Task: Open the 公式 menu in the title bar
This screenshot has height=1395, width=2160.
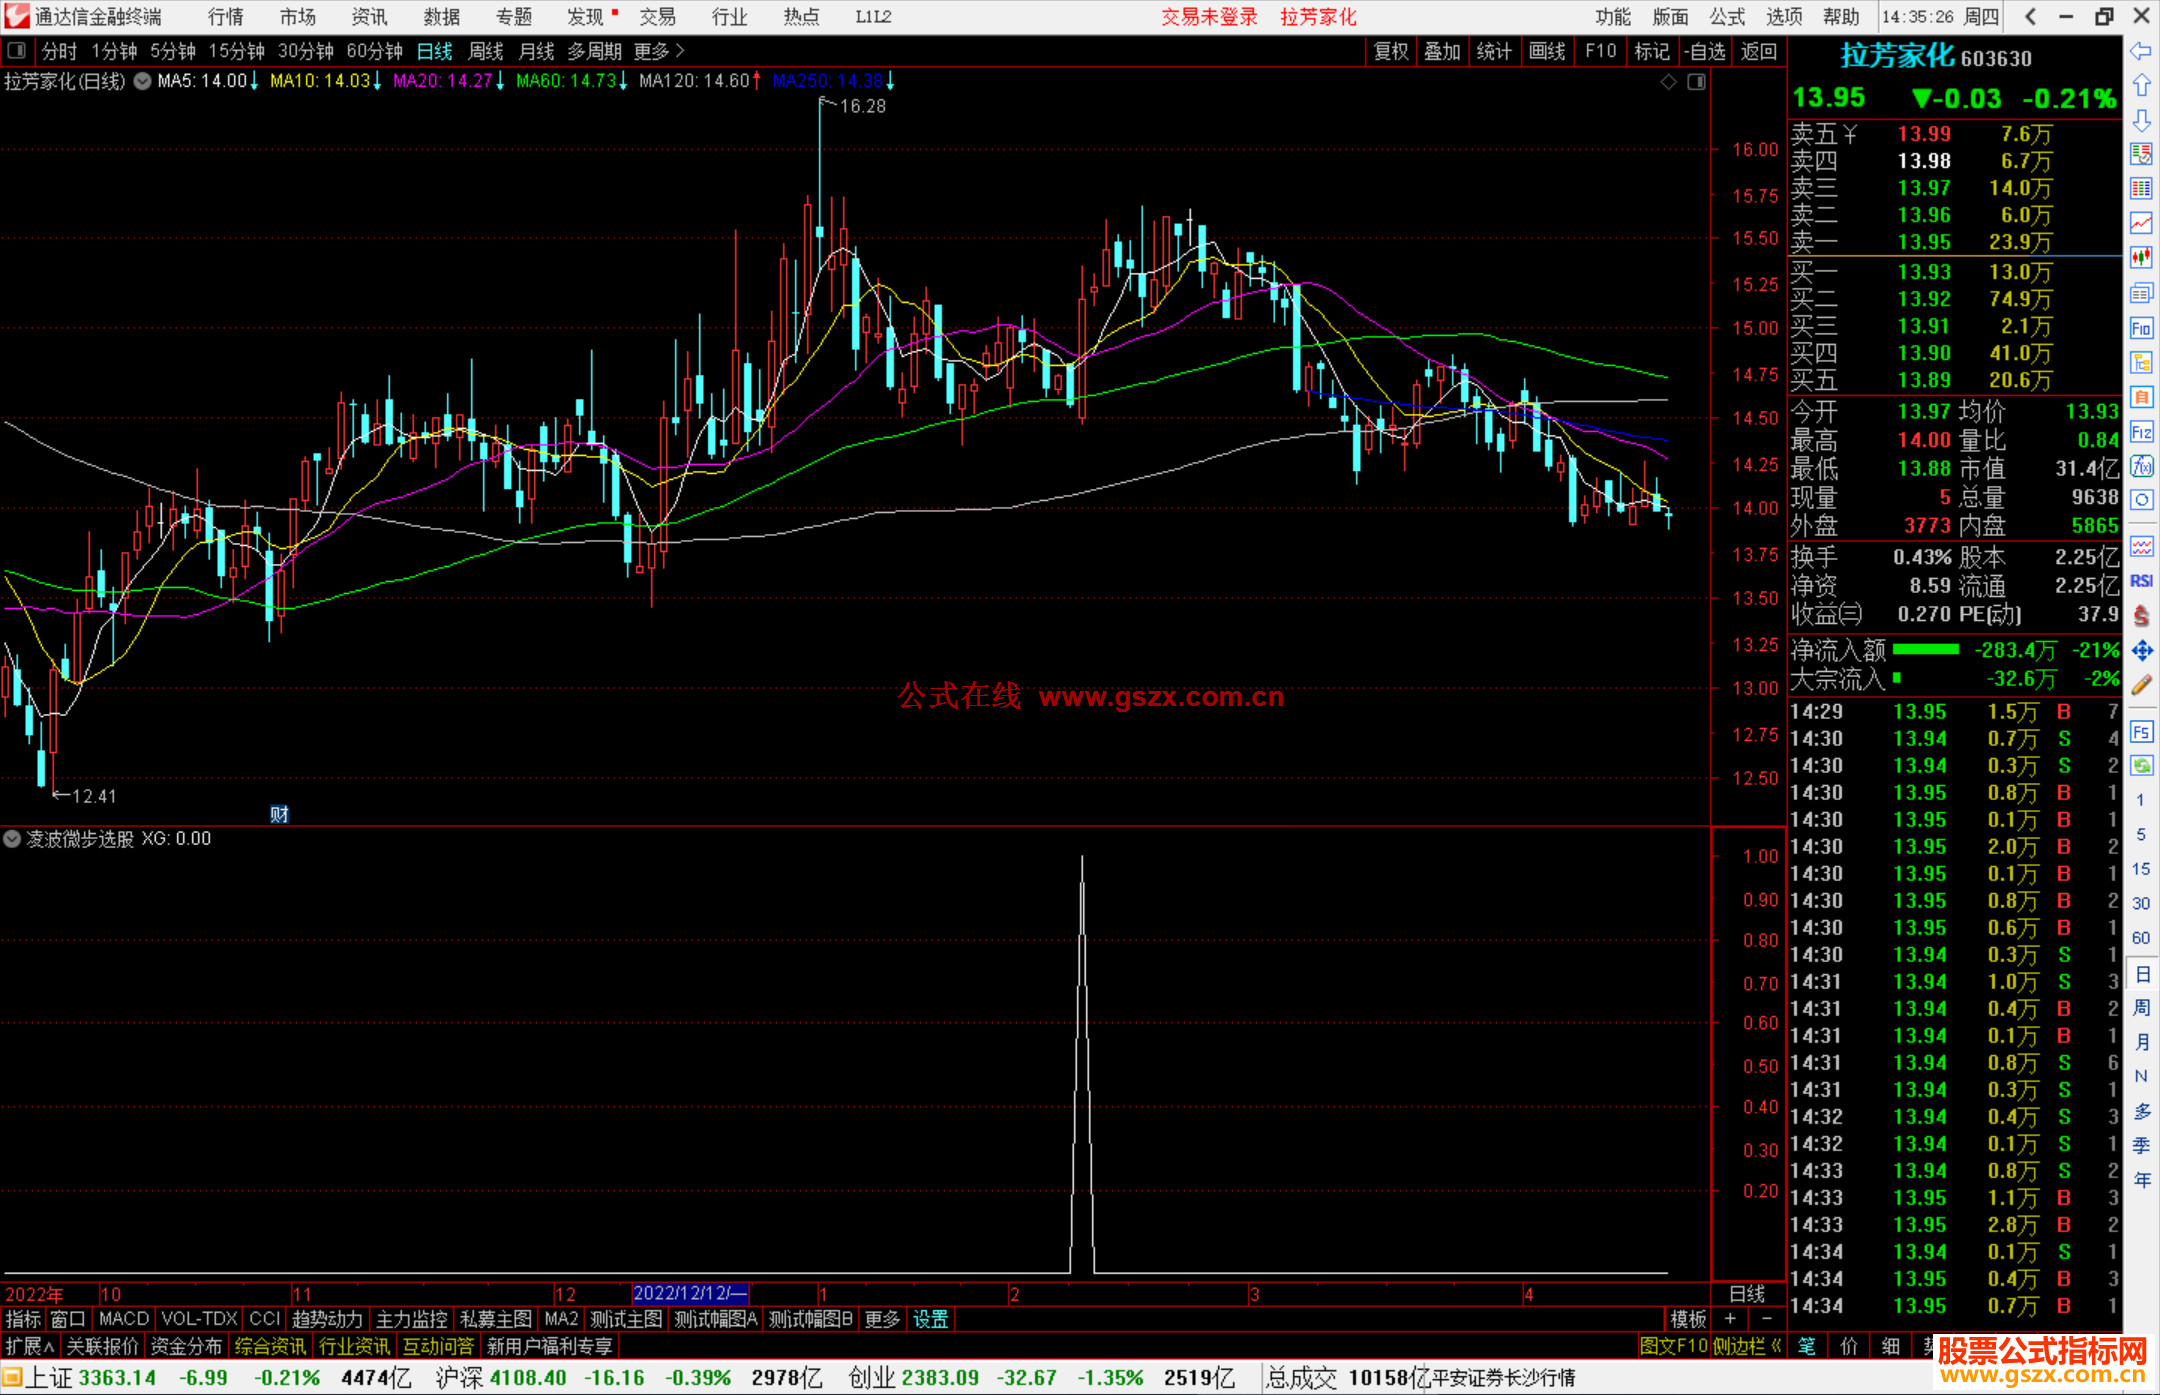Action: click(x=1726, y=17)
